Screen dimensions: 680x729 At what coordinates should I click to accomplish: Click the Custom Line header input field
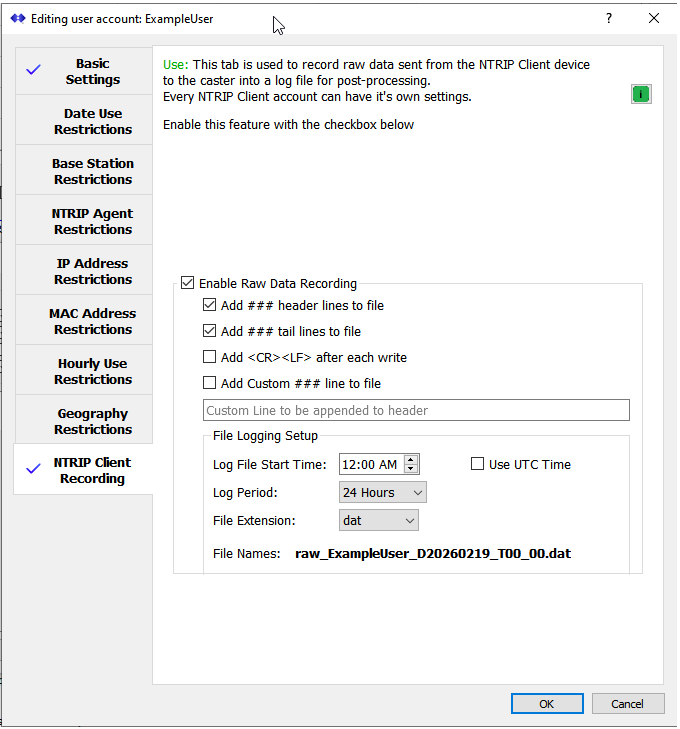[416, 411]
